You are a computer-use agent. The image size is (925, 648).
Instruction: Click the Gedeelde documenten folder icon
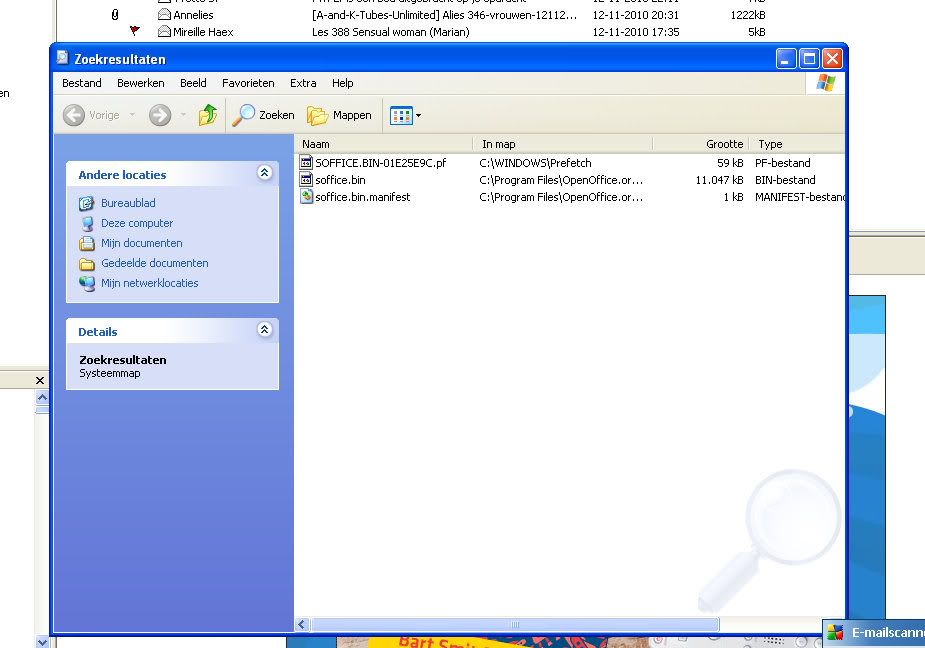pyautogui.click(x=87, y=264)
